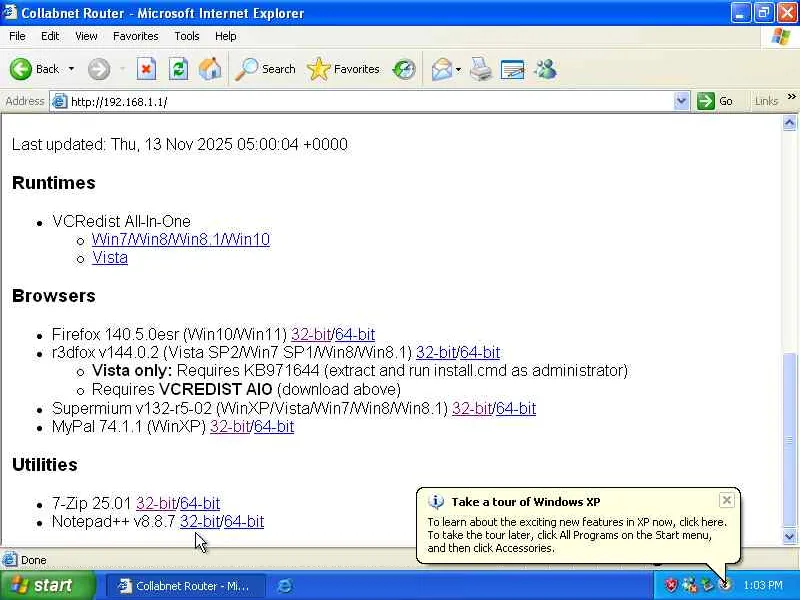
Task: Click the Runtimes heading
Action: click(x=54, y=183)
